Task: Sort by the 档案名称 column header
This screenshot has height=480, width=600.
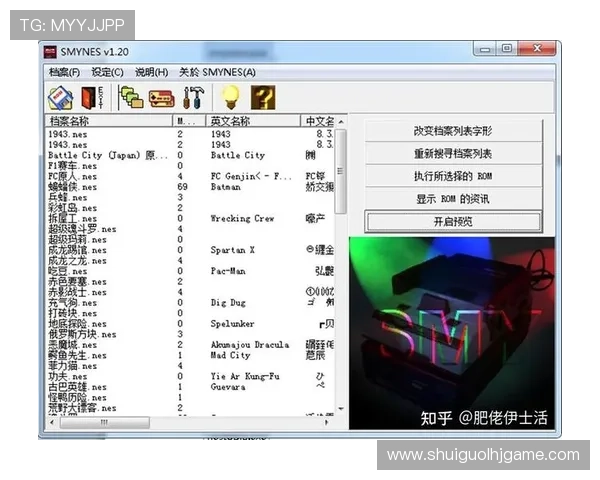Action: click(109, 121)
